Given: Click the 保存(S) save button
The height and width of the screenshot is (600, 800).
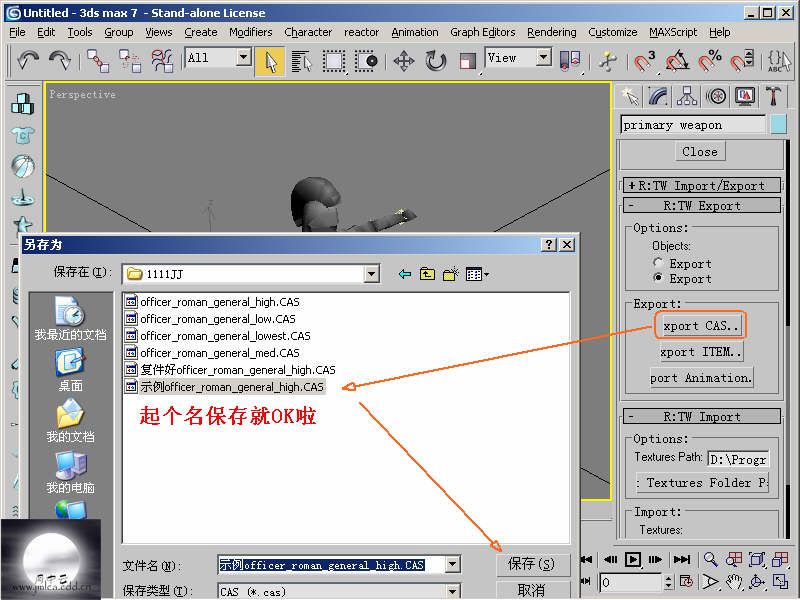Looking at the screenshot, I should 532,564.
